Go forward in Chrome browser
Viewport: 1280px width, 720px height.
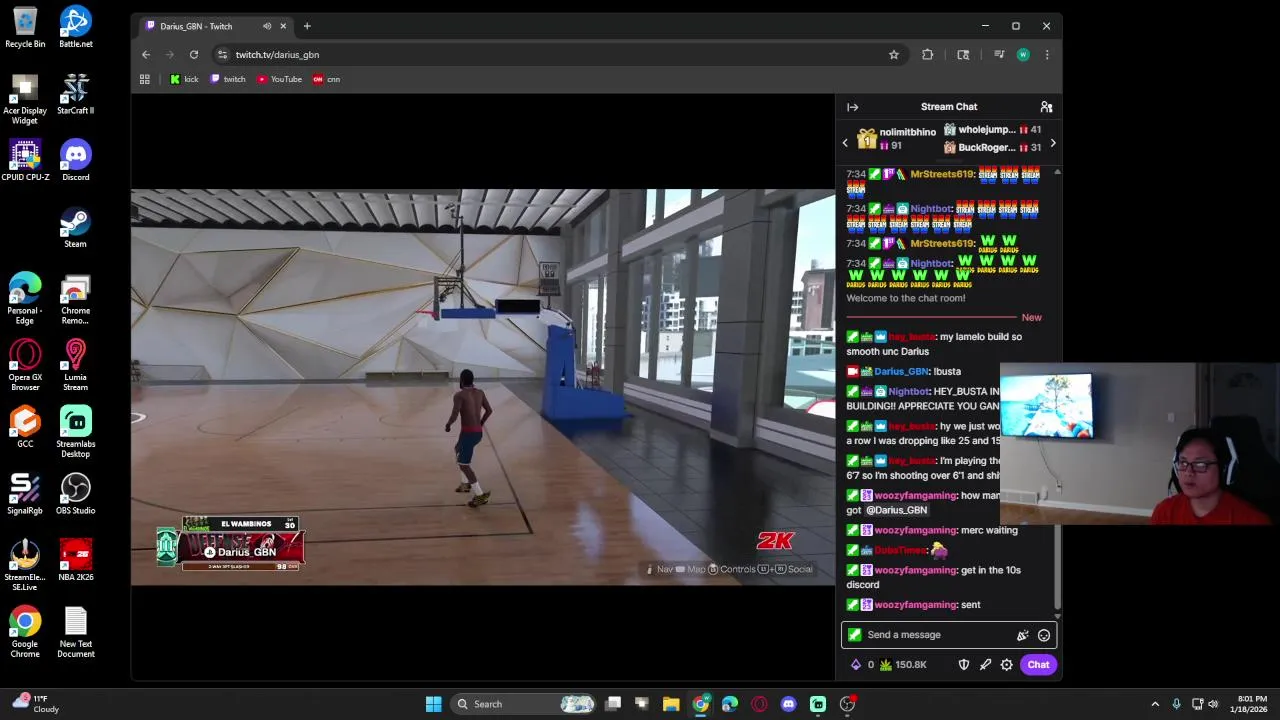tap(170, 55)
